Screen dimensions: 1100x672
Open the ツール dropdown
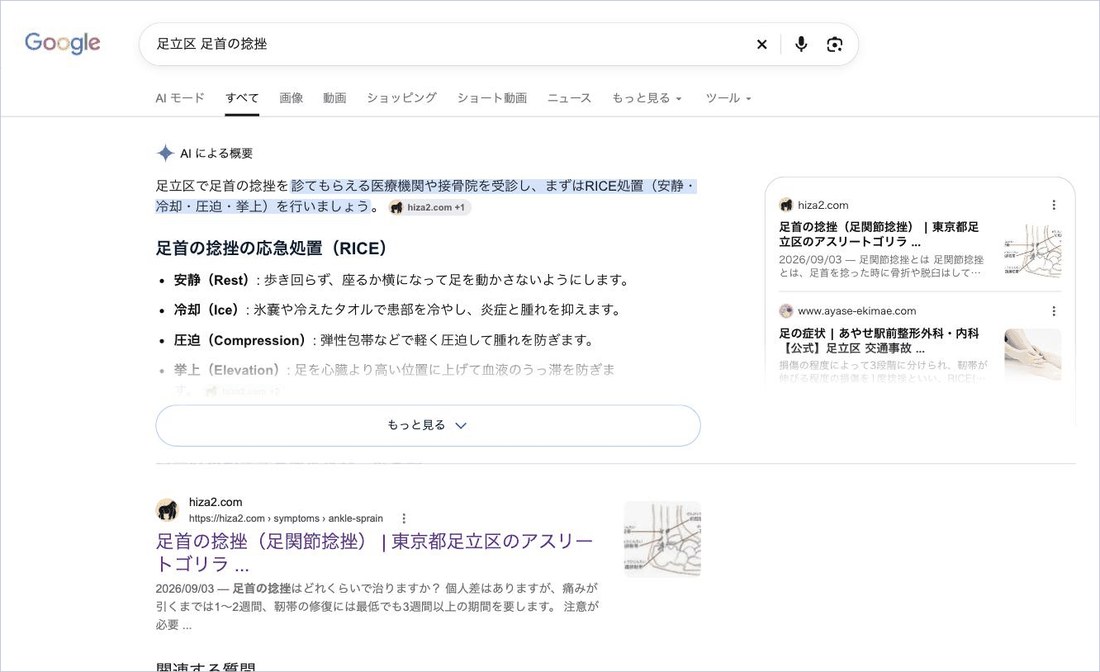pyautogui.click(x=728, y=98)
